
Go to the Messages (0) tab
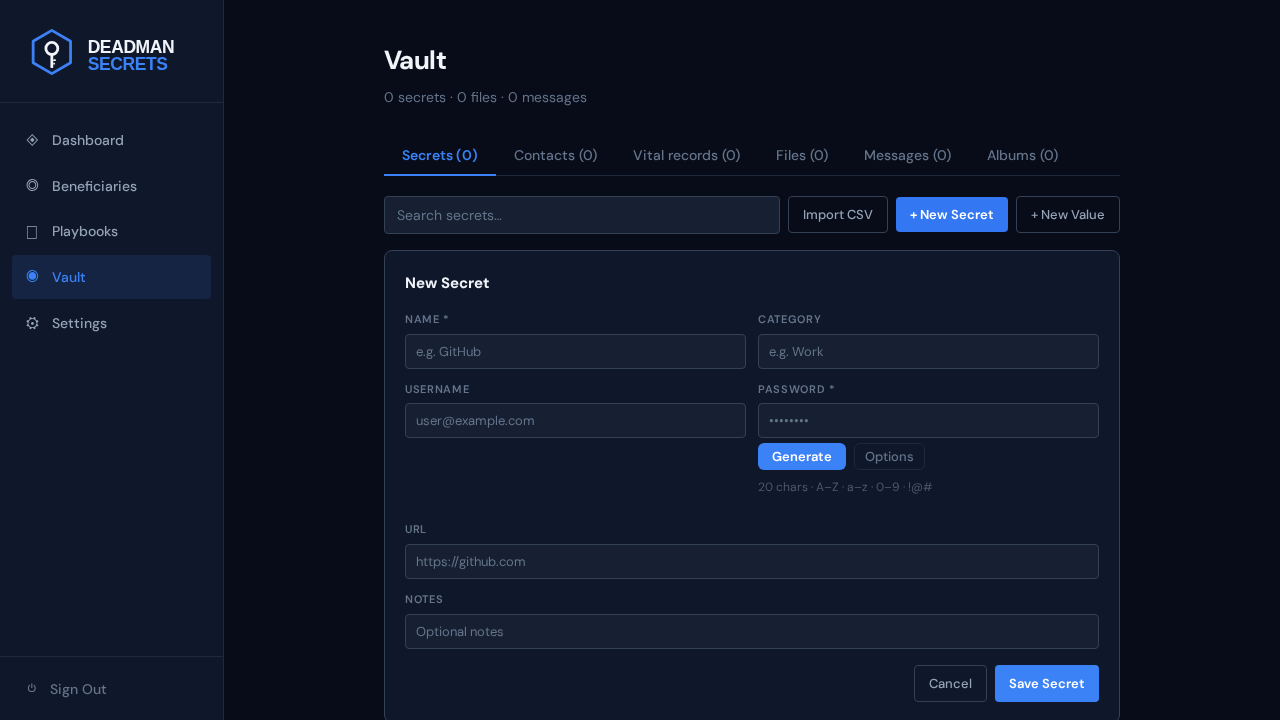click(x=907, y=155)
